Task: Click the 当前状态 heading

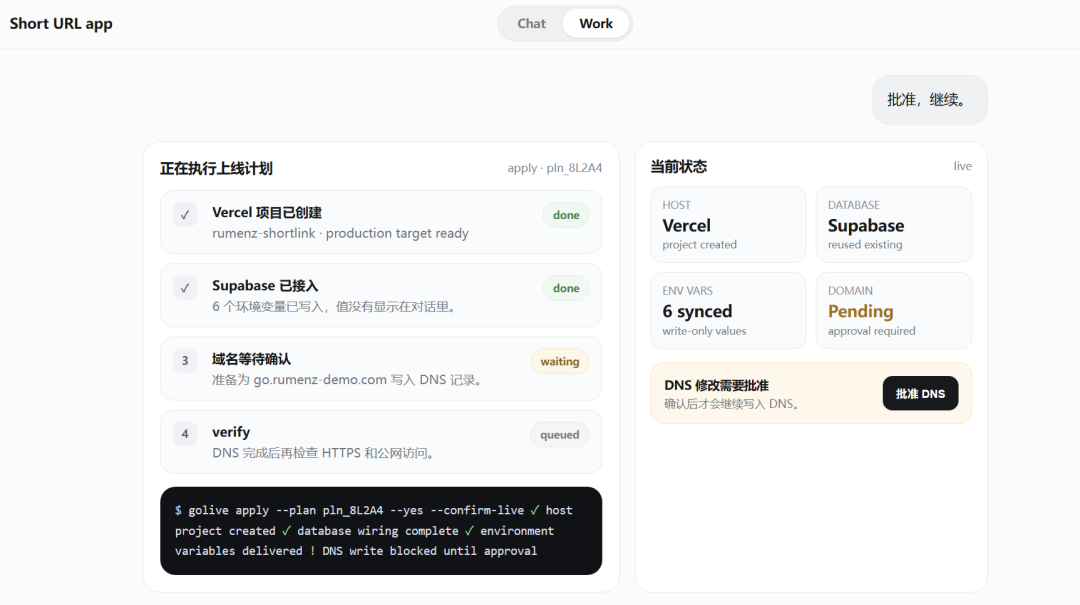Action: (678, 167)
